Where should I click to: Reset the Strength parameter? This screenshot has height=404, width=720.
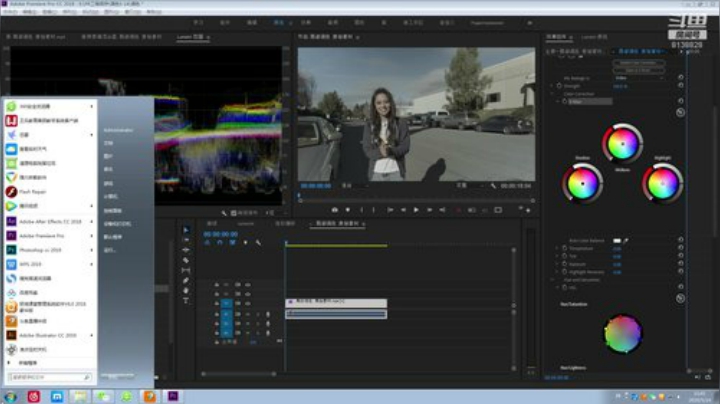point(681,85)
